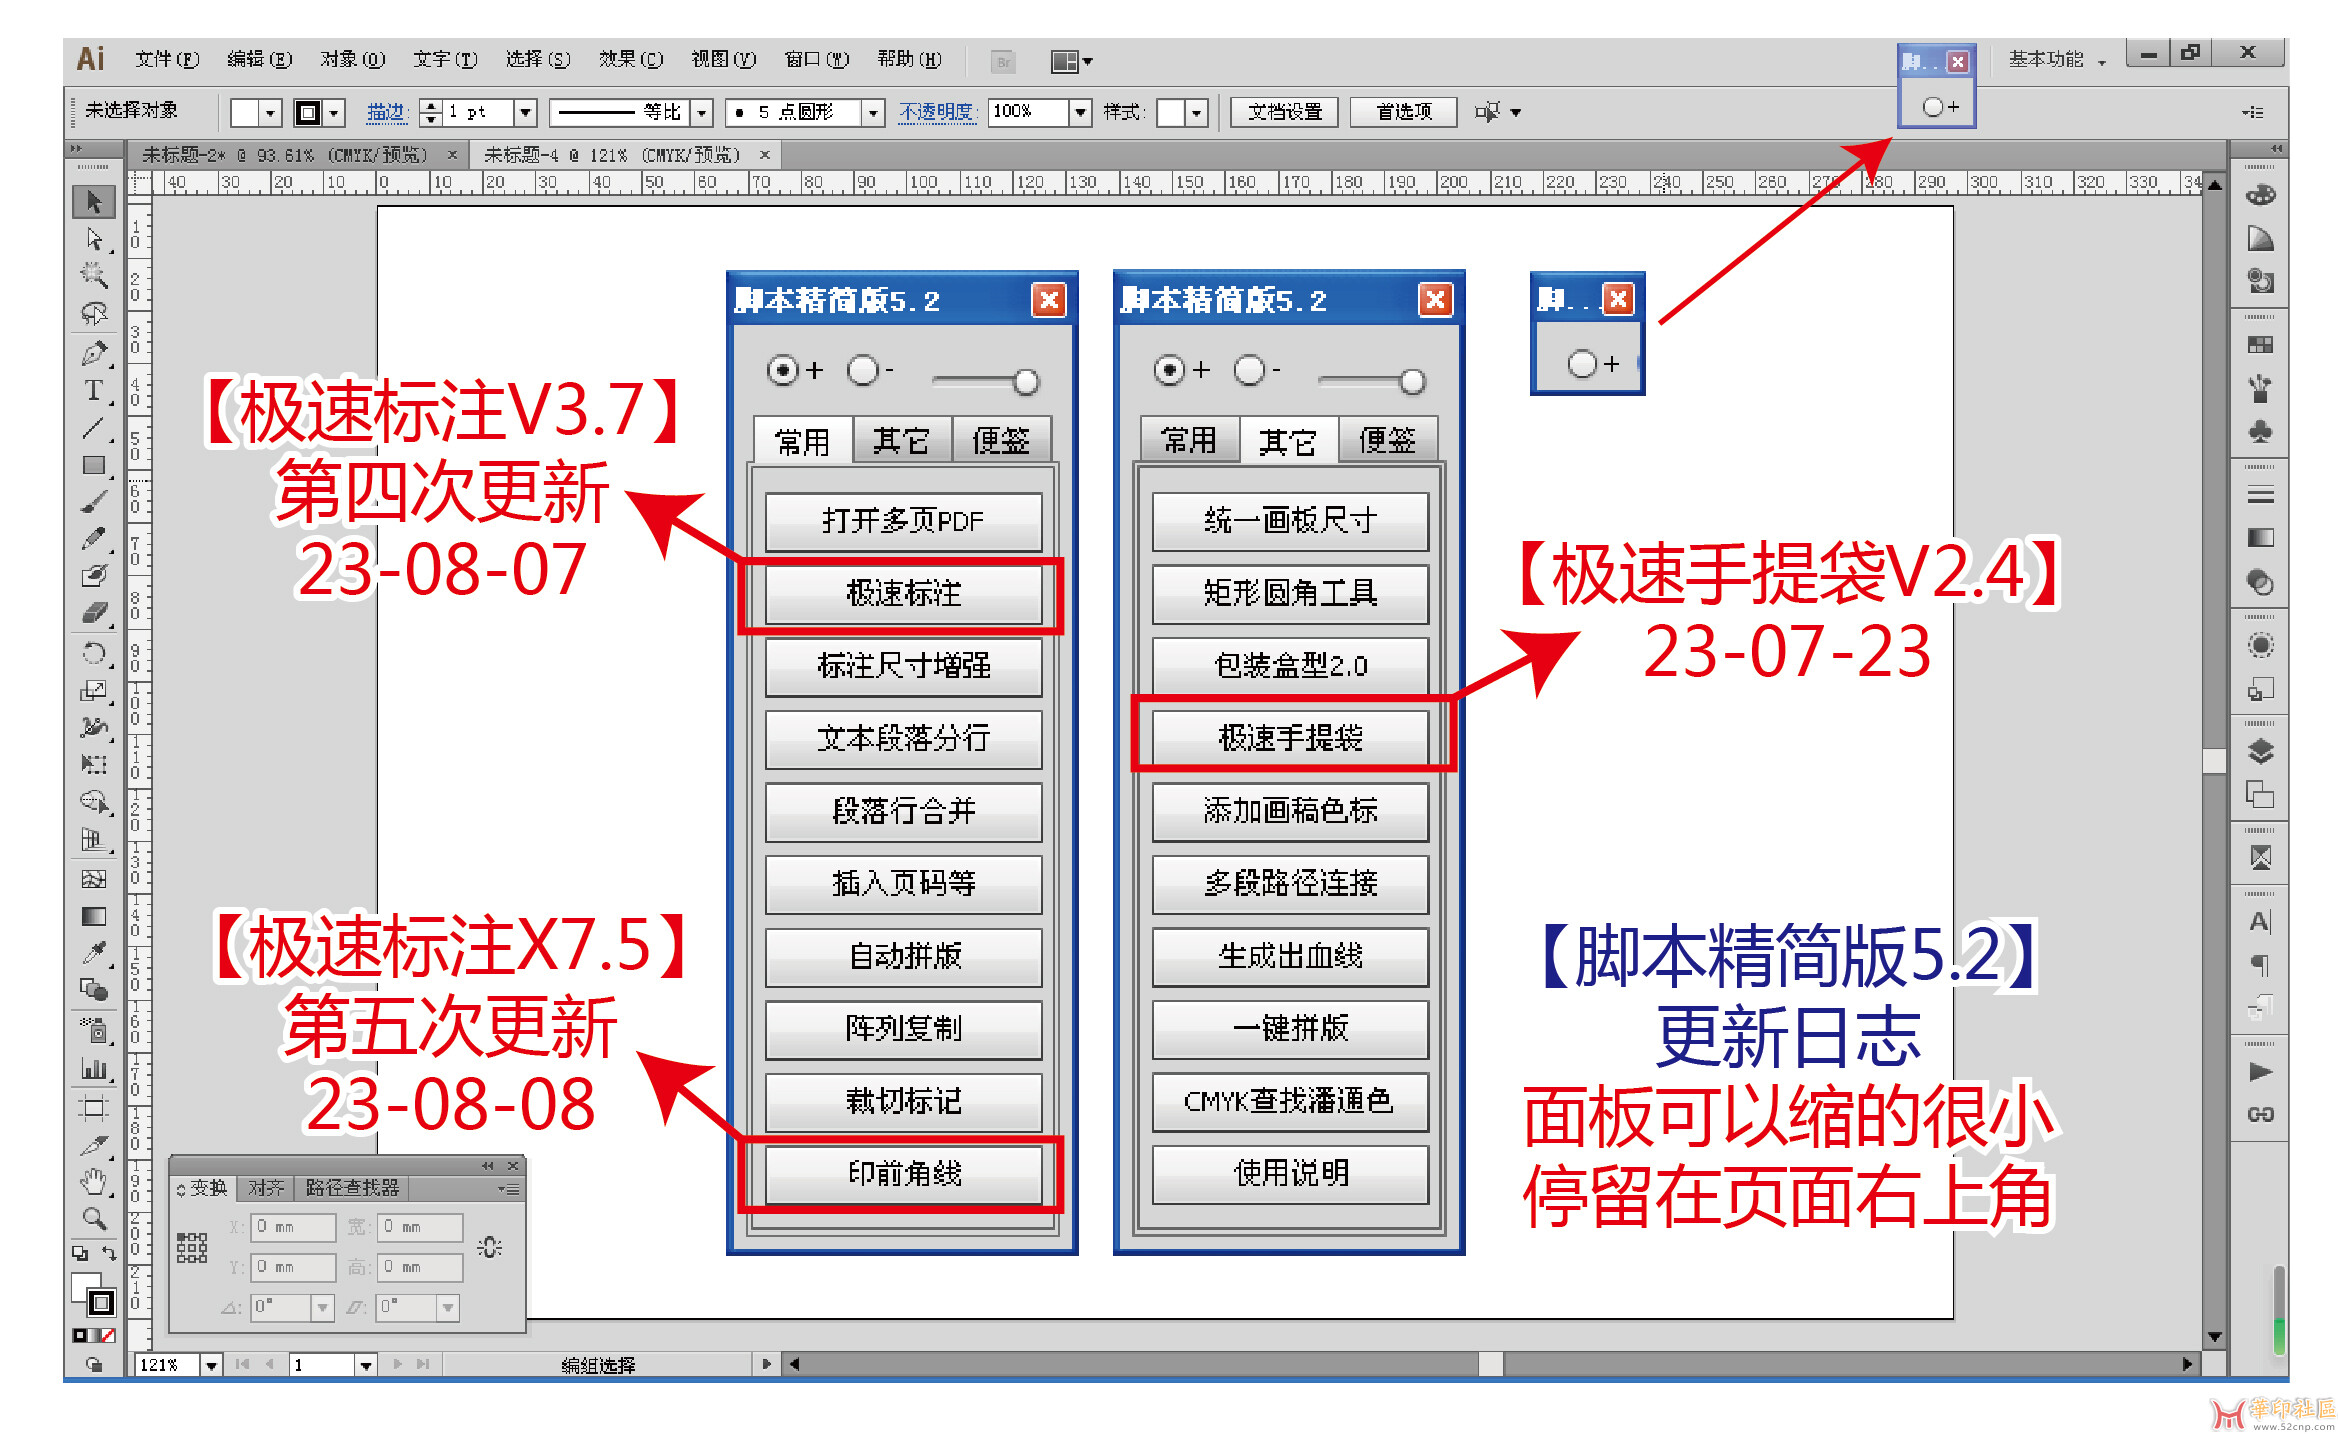Viewport: 2339px width, 1434px height.
Task: Select the Pen tool
Action: coord(94,352)
